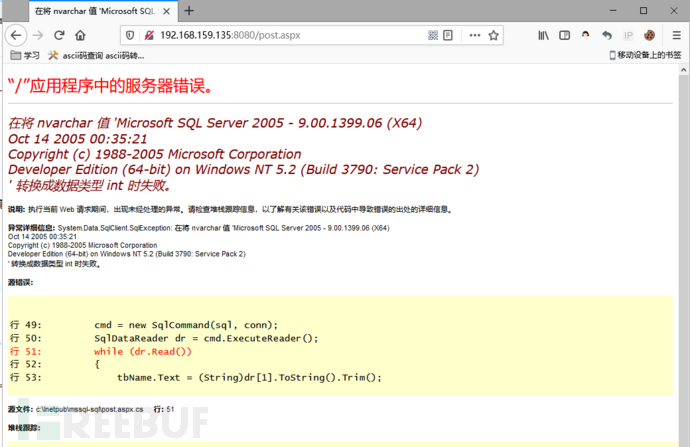Click "Copyright (c) 1988-2005 Microsoft Corporation" red italic line
This screenshot has height=447, width=690.
(x=154, y=154)
